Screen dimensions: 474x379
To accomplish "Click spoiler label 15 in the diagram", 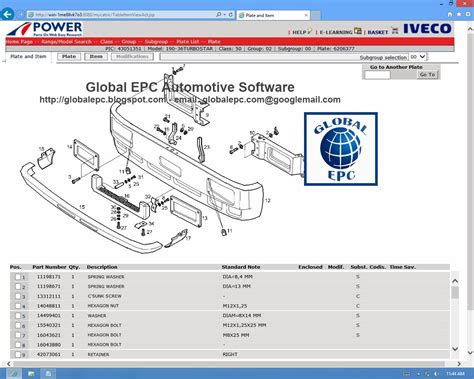I will pos(82,207).
